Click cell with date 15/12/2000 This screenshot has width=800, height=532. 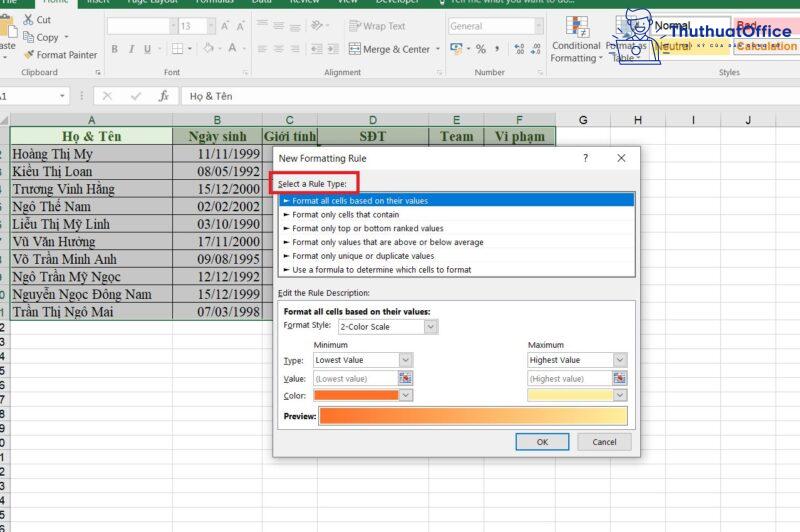point(218,189)
